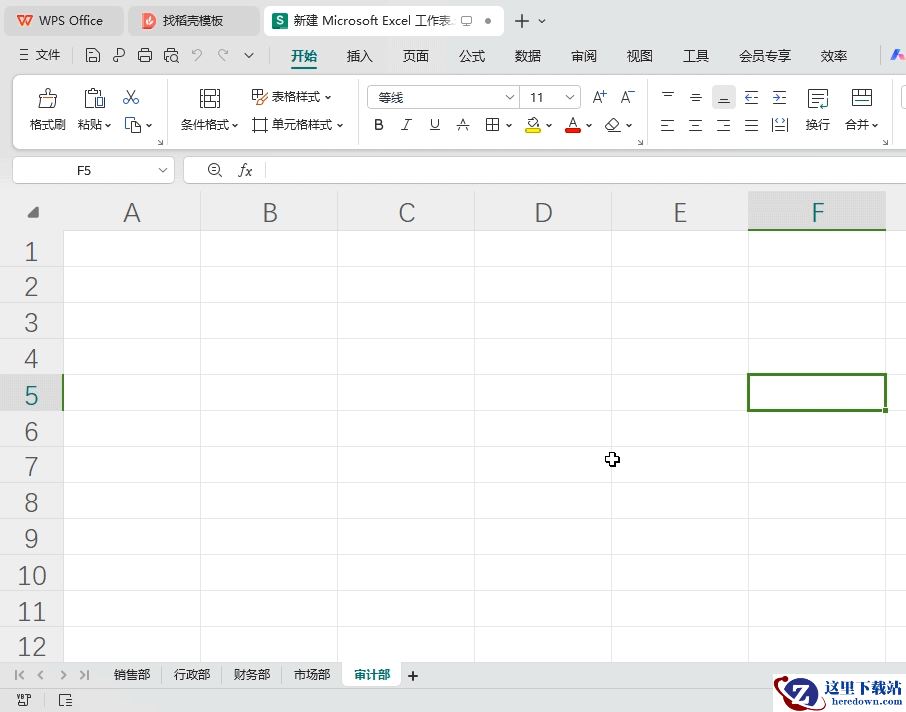
Task: Toggle underline formatting
Action: [x=435, y=125]
